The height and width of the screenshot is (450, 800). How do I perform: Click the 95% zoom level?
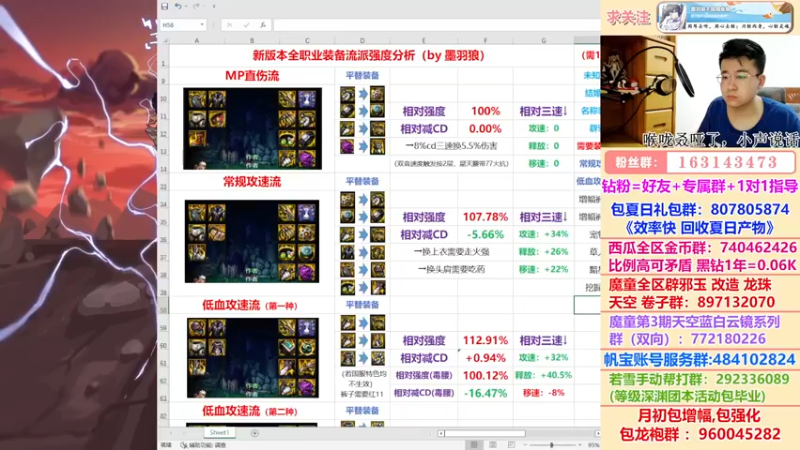pos(593,445)
